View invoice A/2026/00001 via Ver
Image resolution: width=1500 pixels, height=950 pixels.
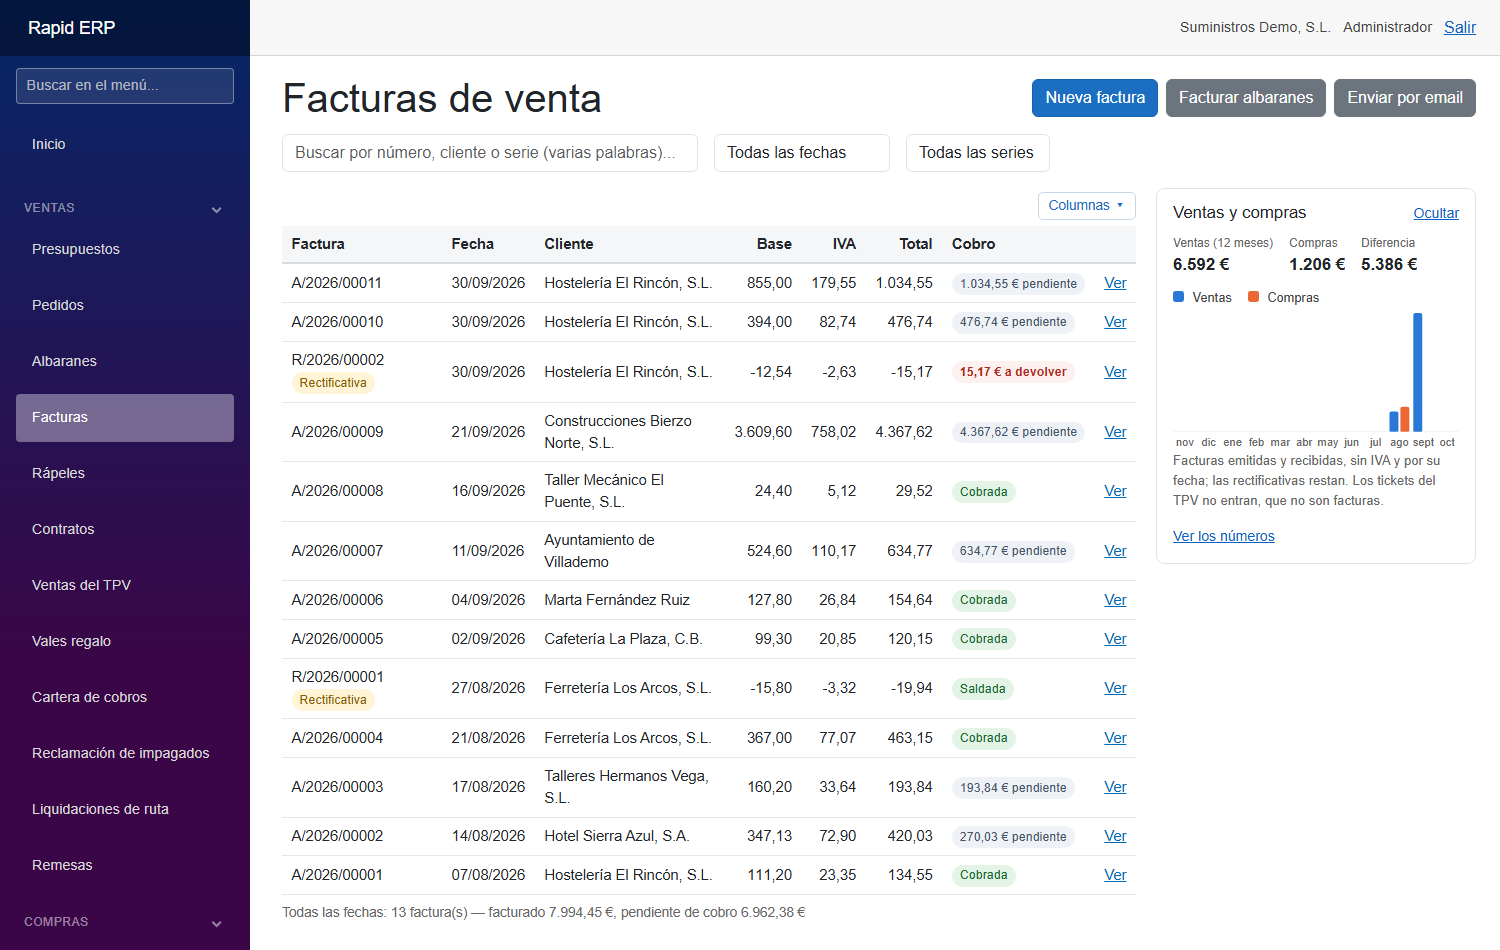1115,875
